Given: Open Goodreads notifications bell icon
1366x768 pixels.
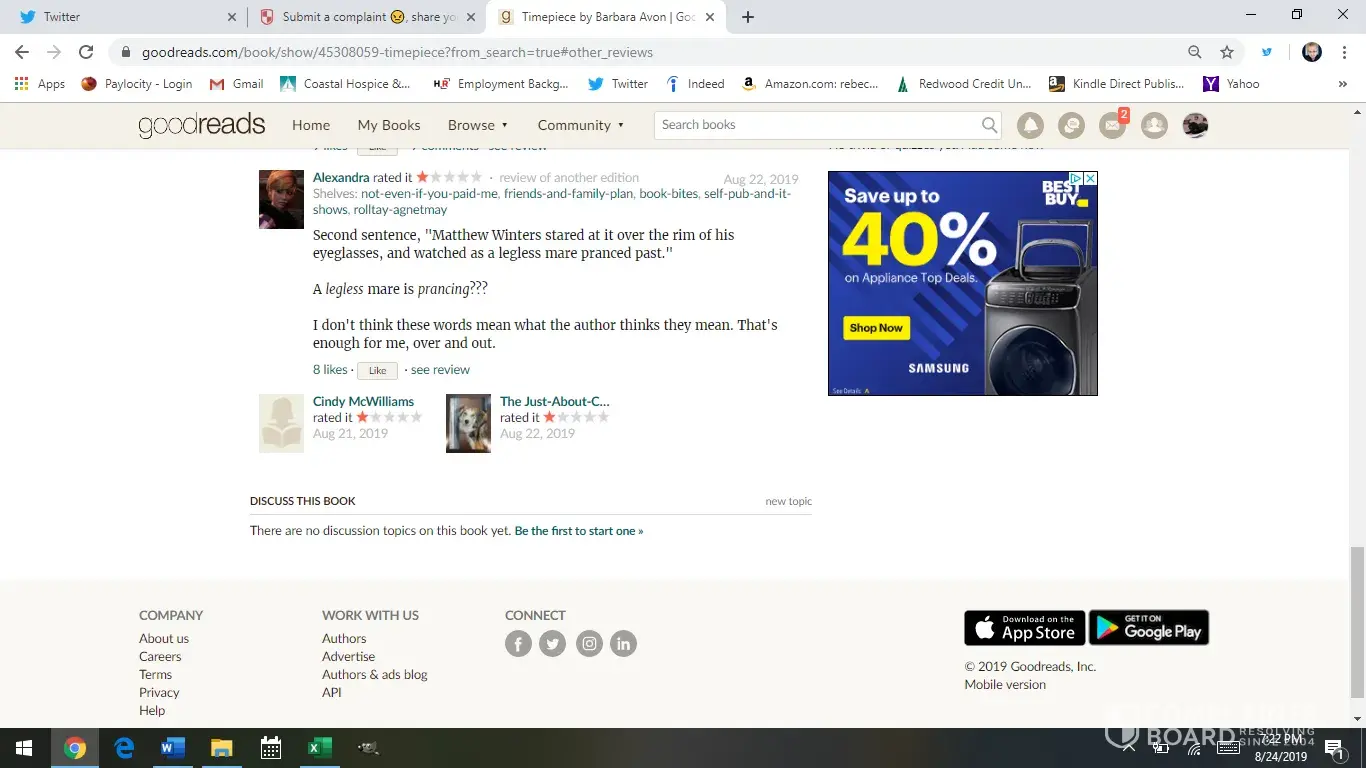Looking at the screenshot, I should click(x=1030, y=125).
